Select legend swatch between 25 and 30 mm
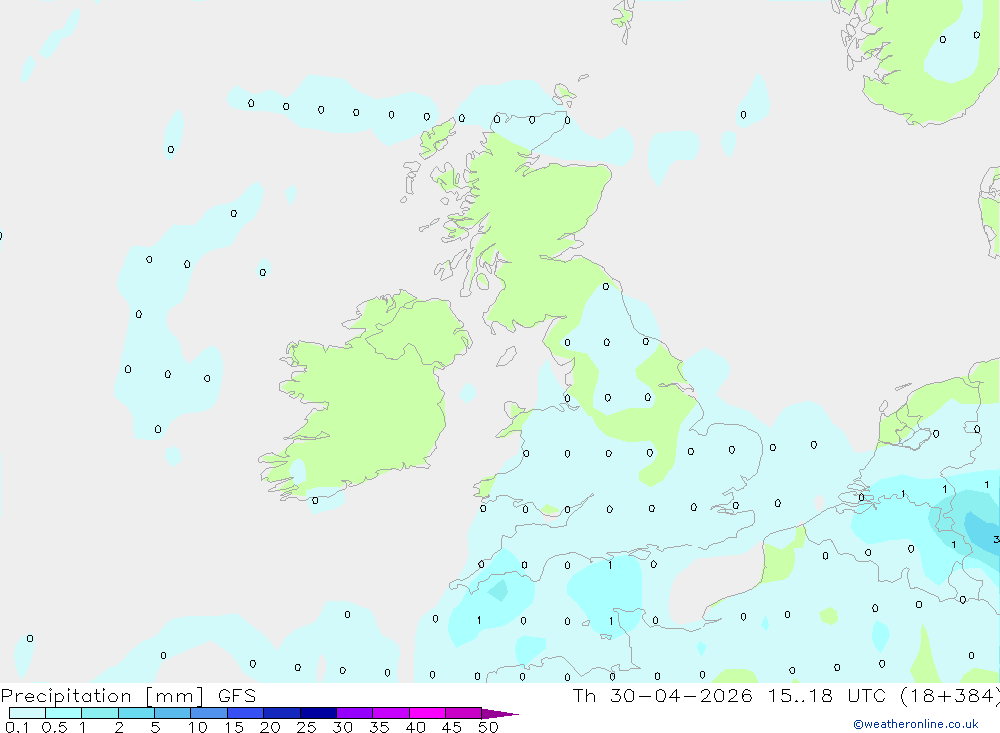This screenshot has width=1000, height=733. coord(318,713)
